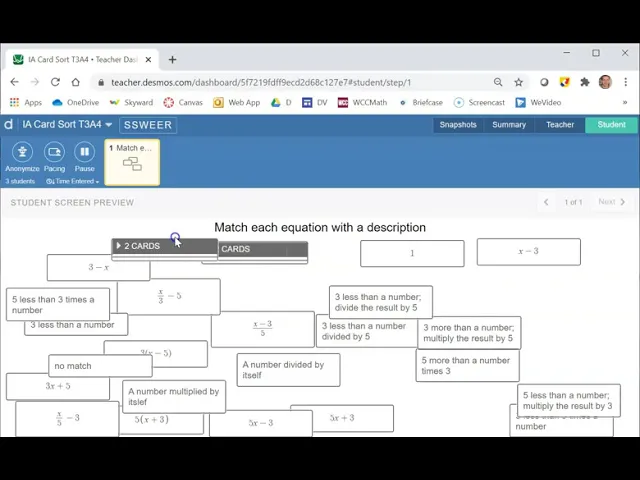
Task: Select the 'A number multiplied by itslef' card
Action: (174, 396)
